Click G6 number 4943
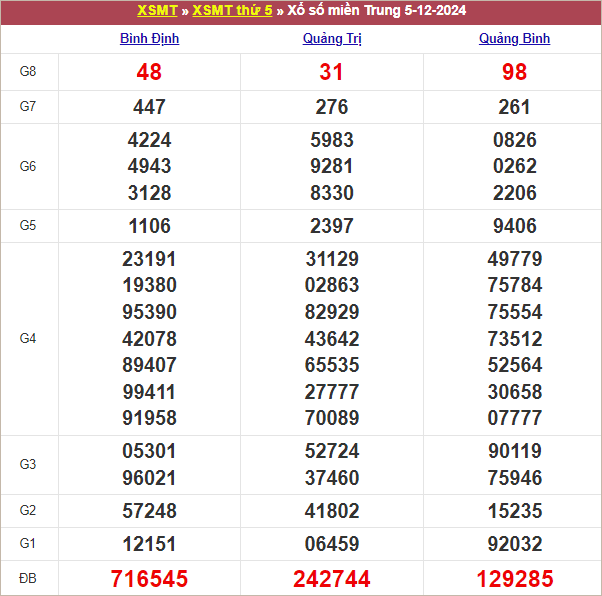This screenshot has width=602, height=596. (149, 166)
